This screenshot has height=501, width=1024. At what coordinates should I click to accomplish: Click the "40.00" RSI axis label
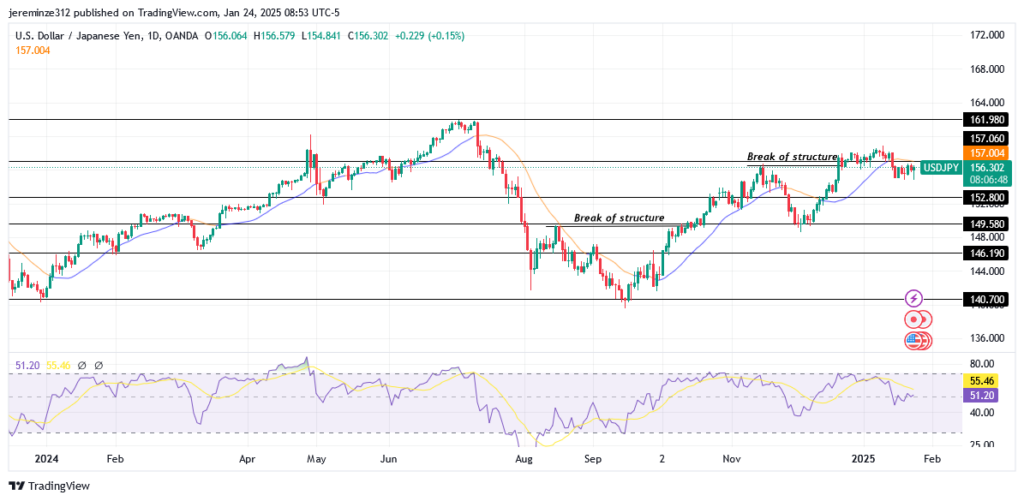pos(982,412)
